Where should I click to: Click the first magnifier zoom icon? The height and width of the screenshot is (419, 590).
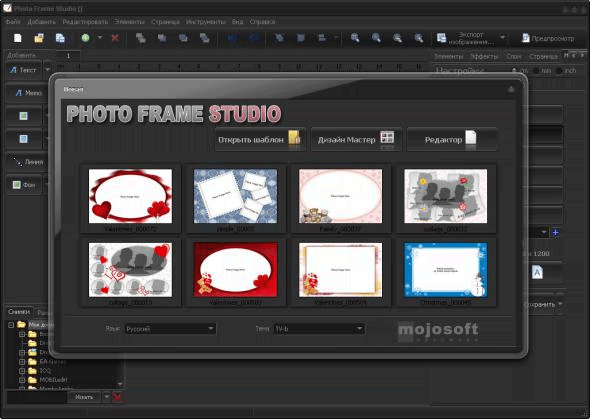coord(355,38)
